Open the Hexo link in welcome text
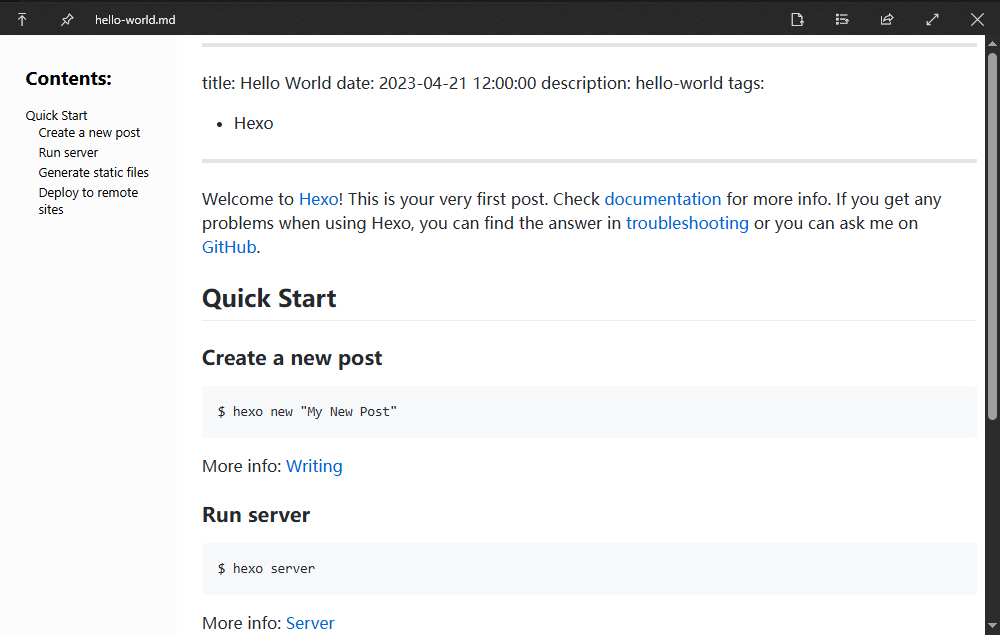The width and height of the screenshot is (1000, 635). click(318, 199)
